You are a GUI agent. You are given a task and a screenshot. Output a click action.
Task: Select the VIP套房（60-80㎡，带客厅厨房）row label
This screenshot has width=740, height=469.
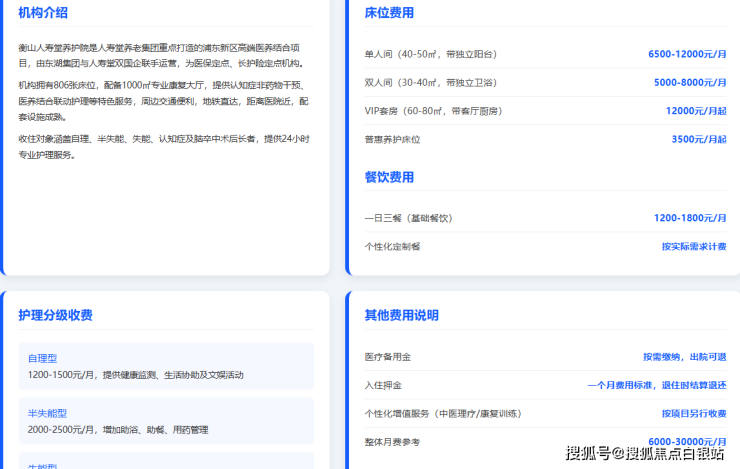433,111
